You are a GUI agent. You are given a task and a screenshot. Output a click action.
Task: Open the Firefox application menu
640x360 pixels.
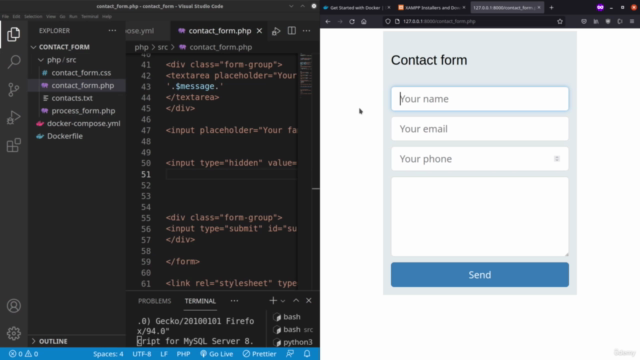pos(632,22)
